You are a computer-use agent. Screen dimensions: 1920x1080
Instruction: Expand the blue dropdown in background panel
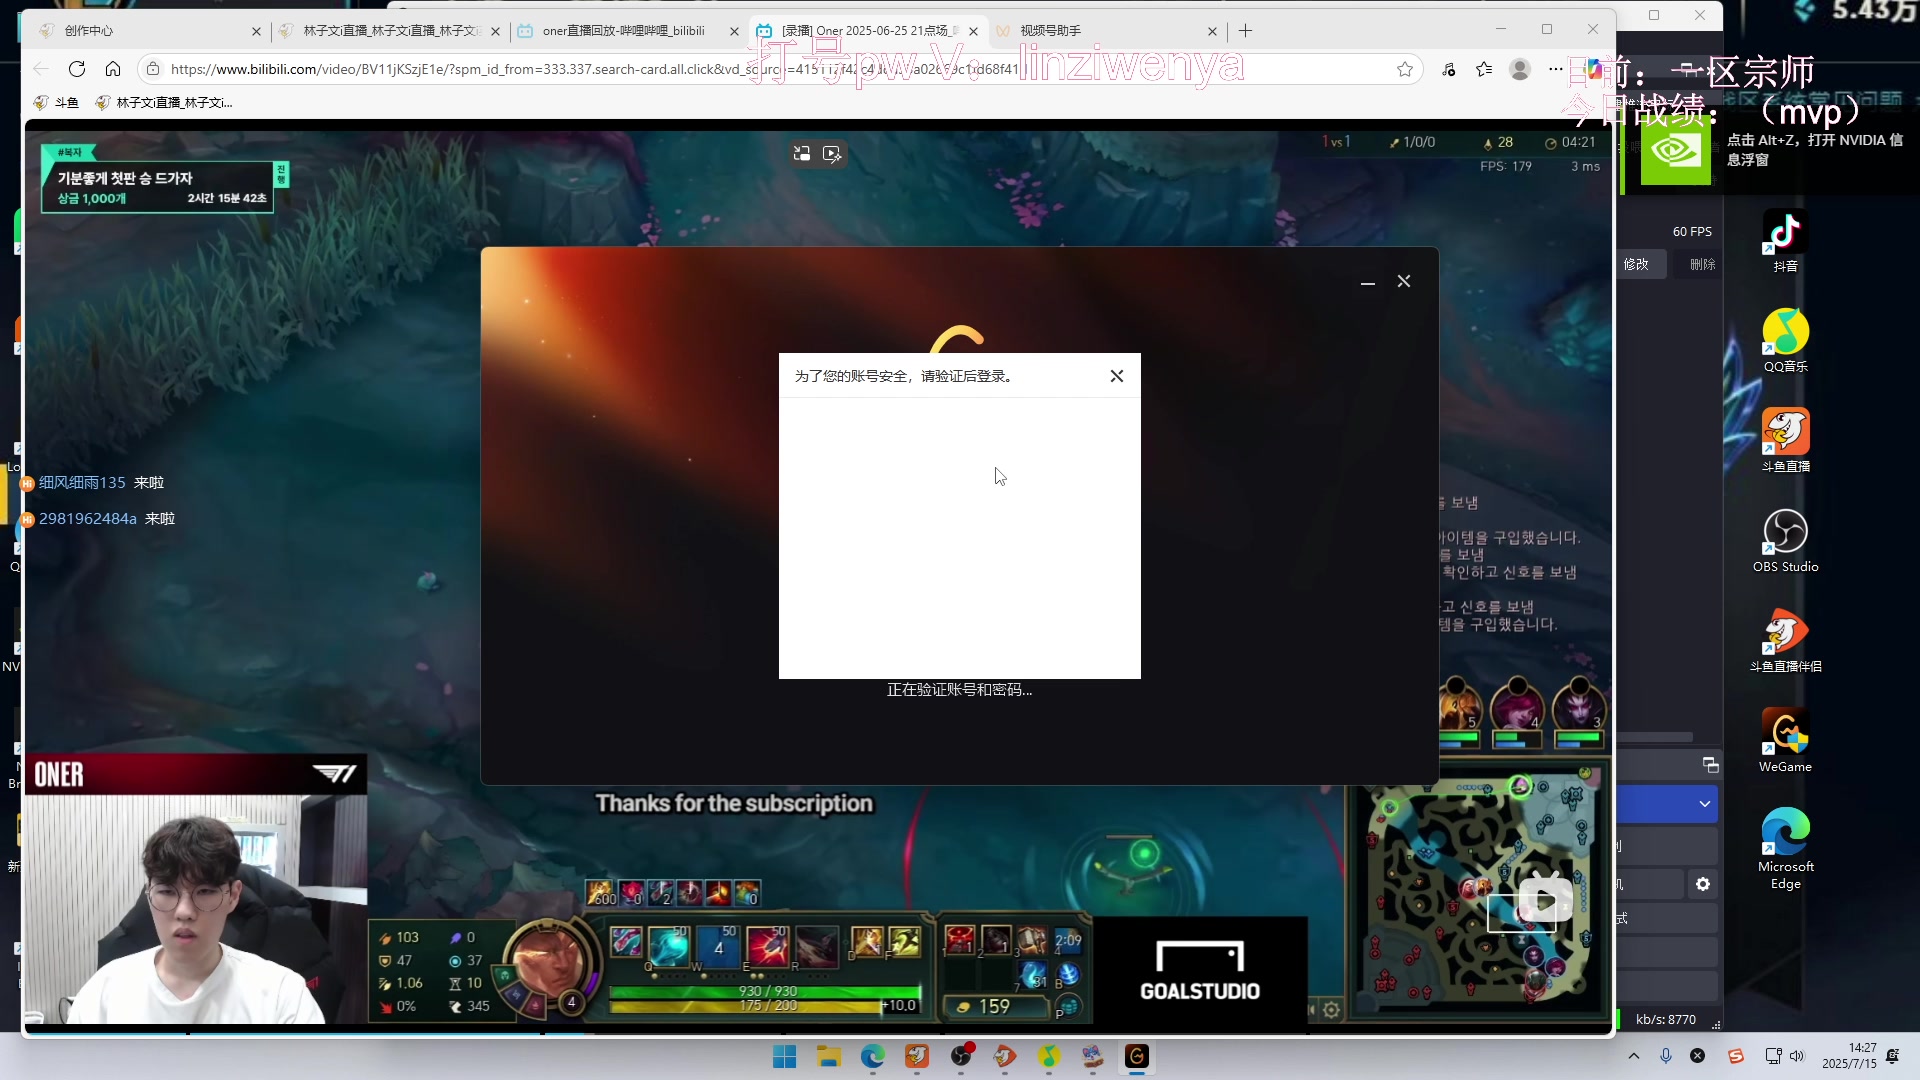[x=1705, y=804]
